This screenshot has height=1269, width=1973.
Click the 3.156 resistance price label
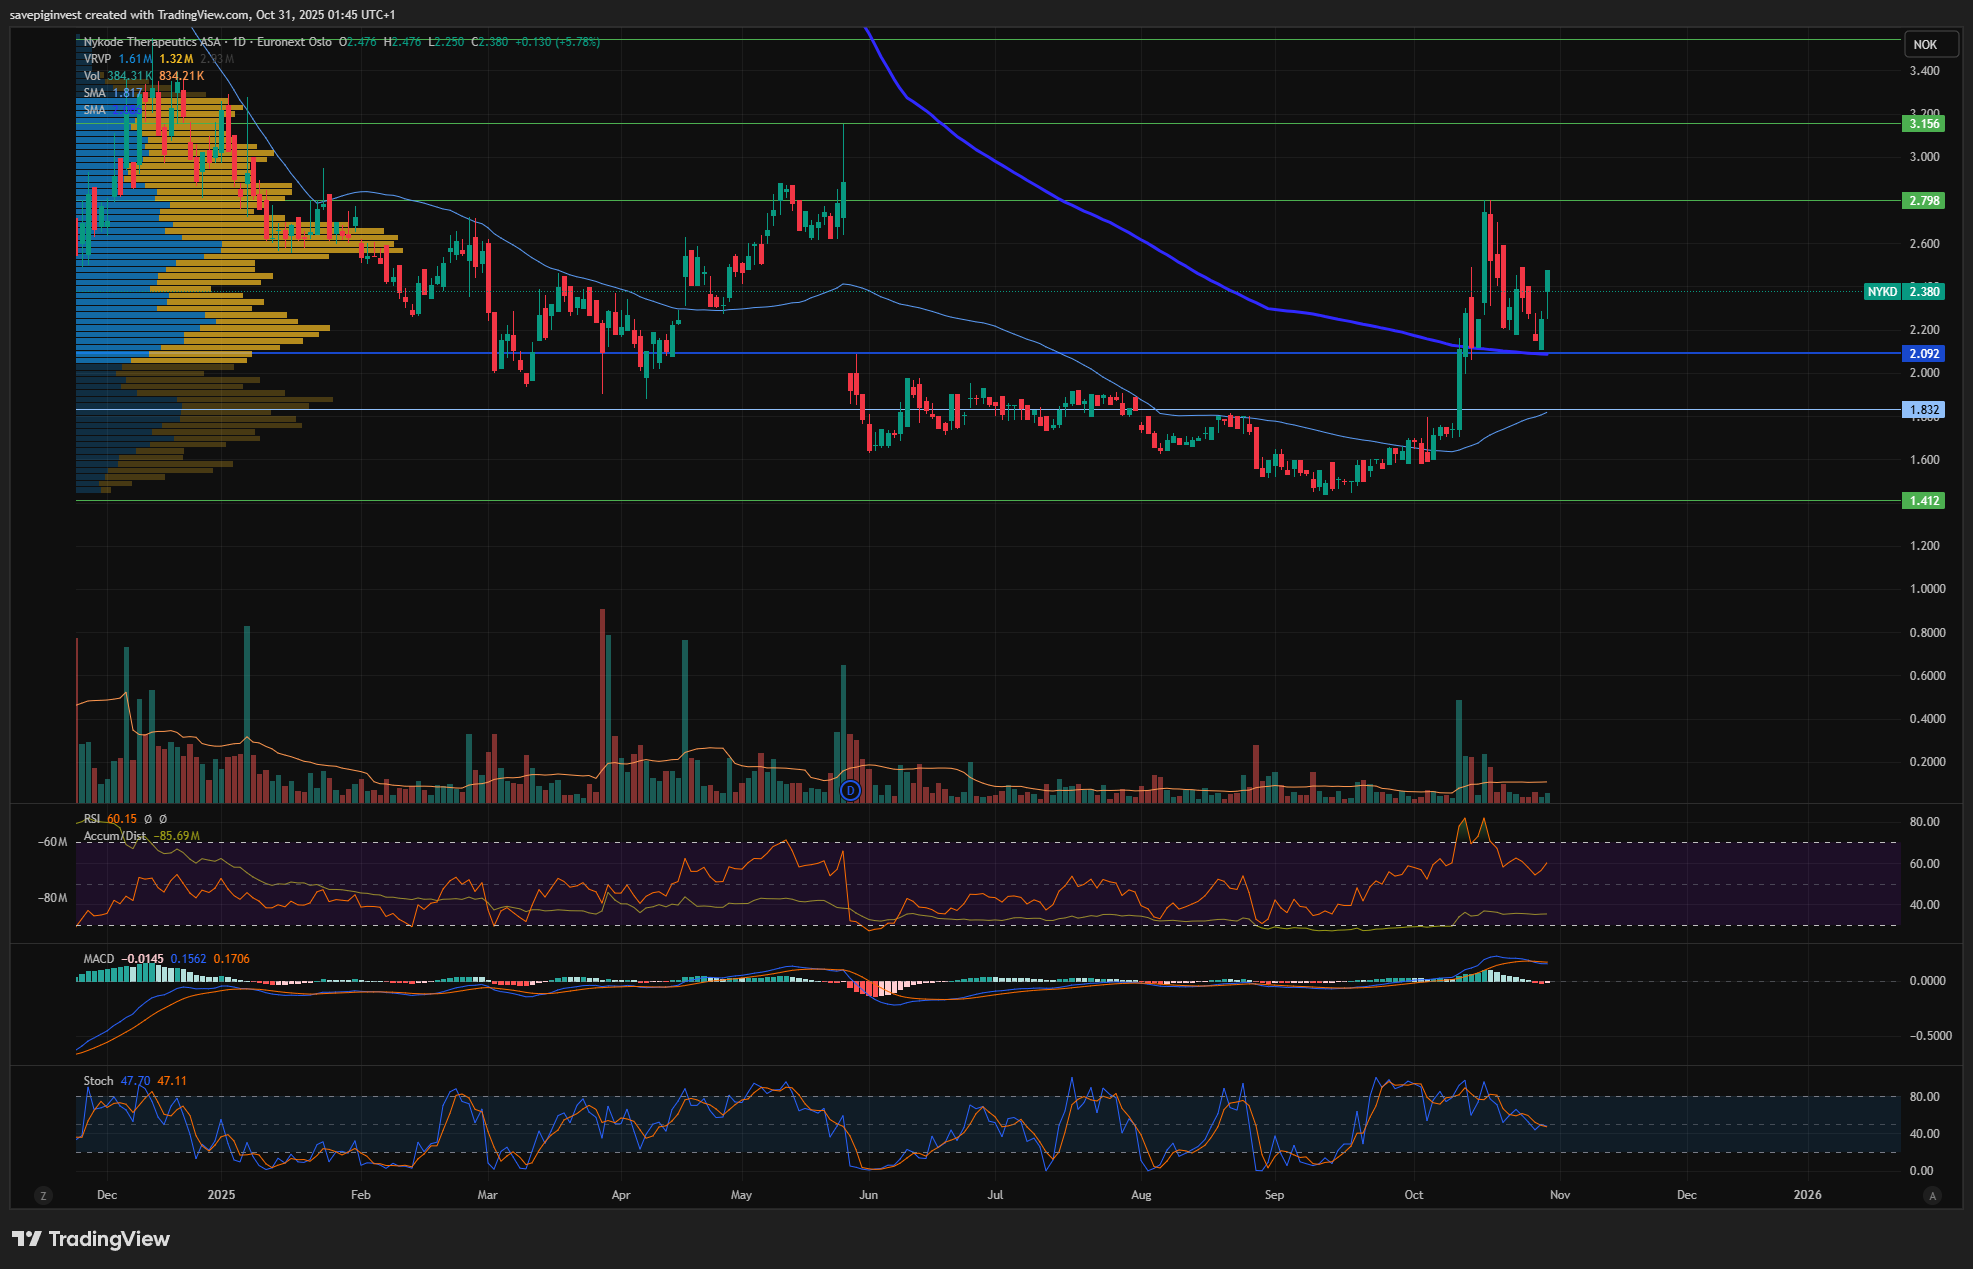[x=1923, y=124]
